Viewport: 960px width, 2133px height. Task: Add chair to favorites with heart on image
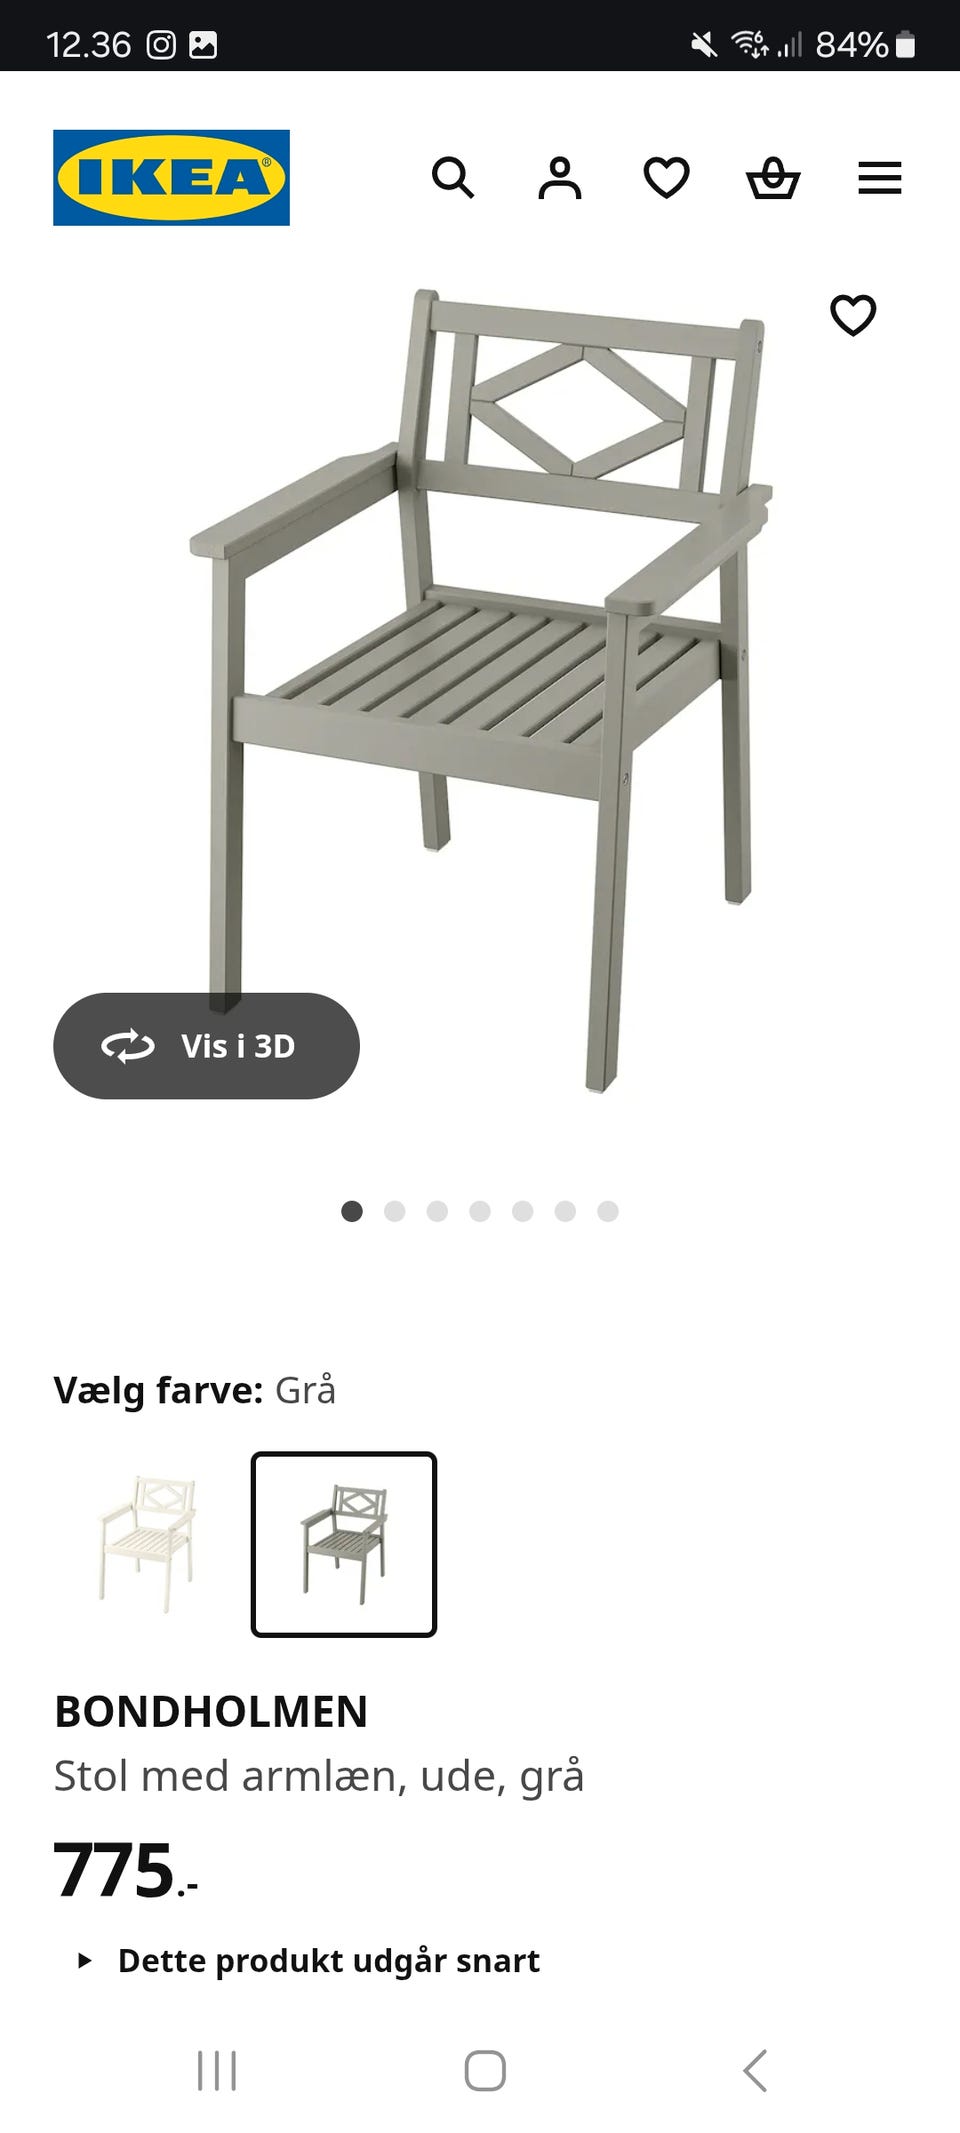[853, 315]
